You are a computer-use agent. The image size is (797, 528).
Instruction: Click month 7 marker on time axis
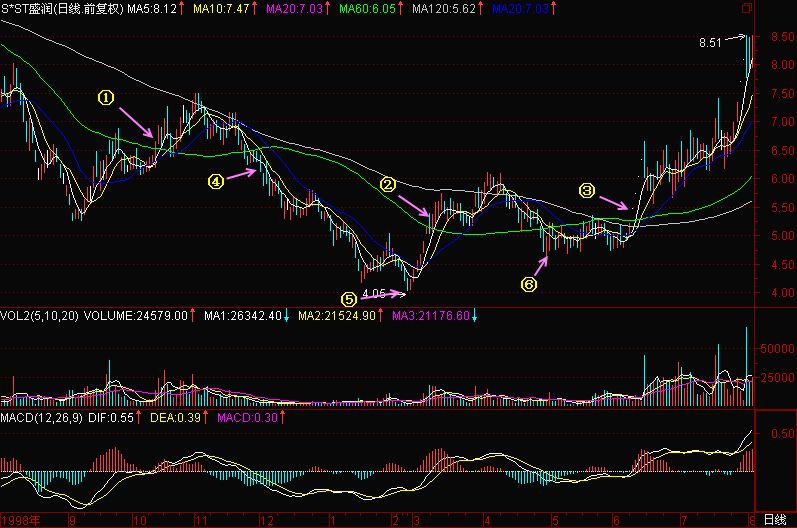[x=684, y=521]
